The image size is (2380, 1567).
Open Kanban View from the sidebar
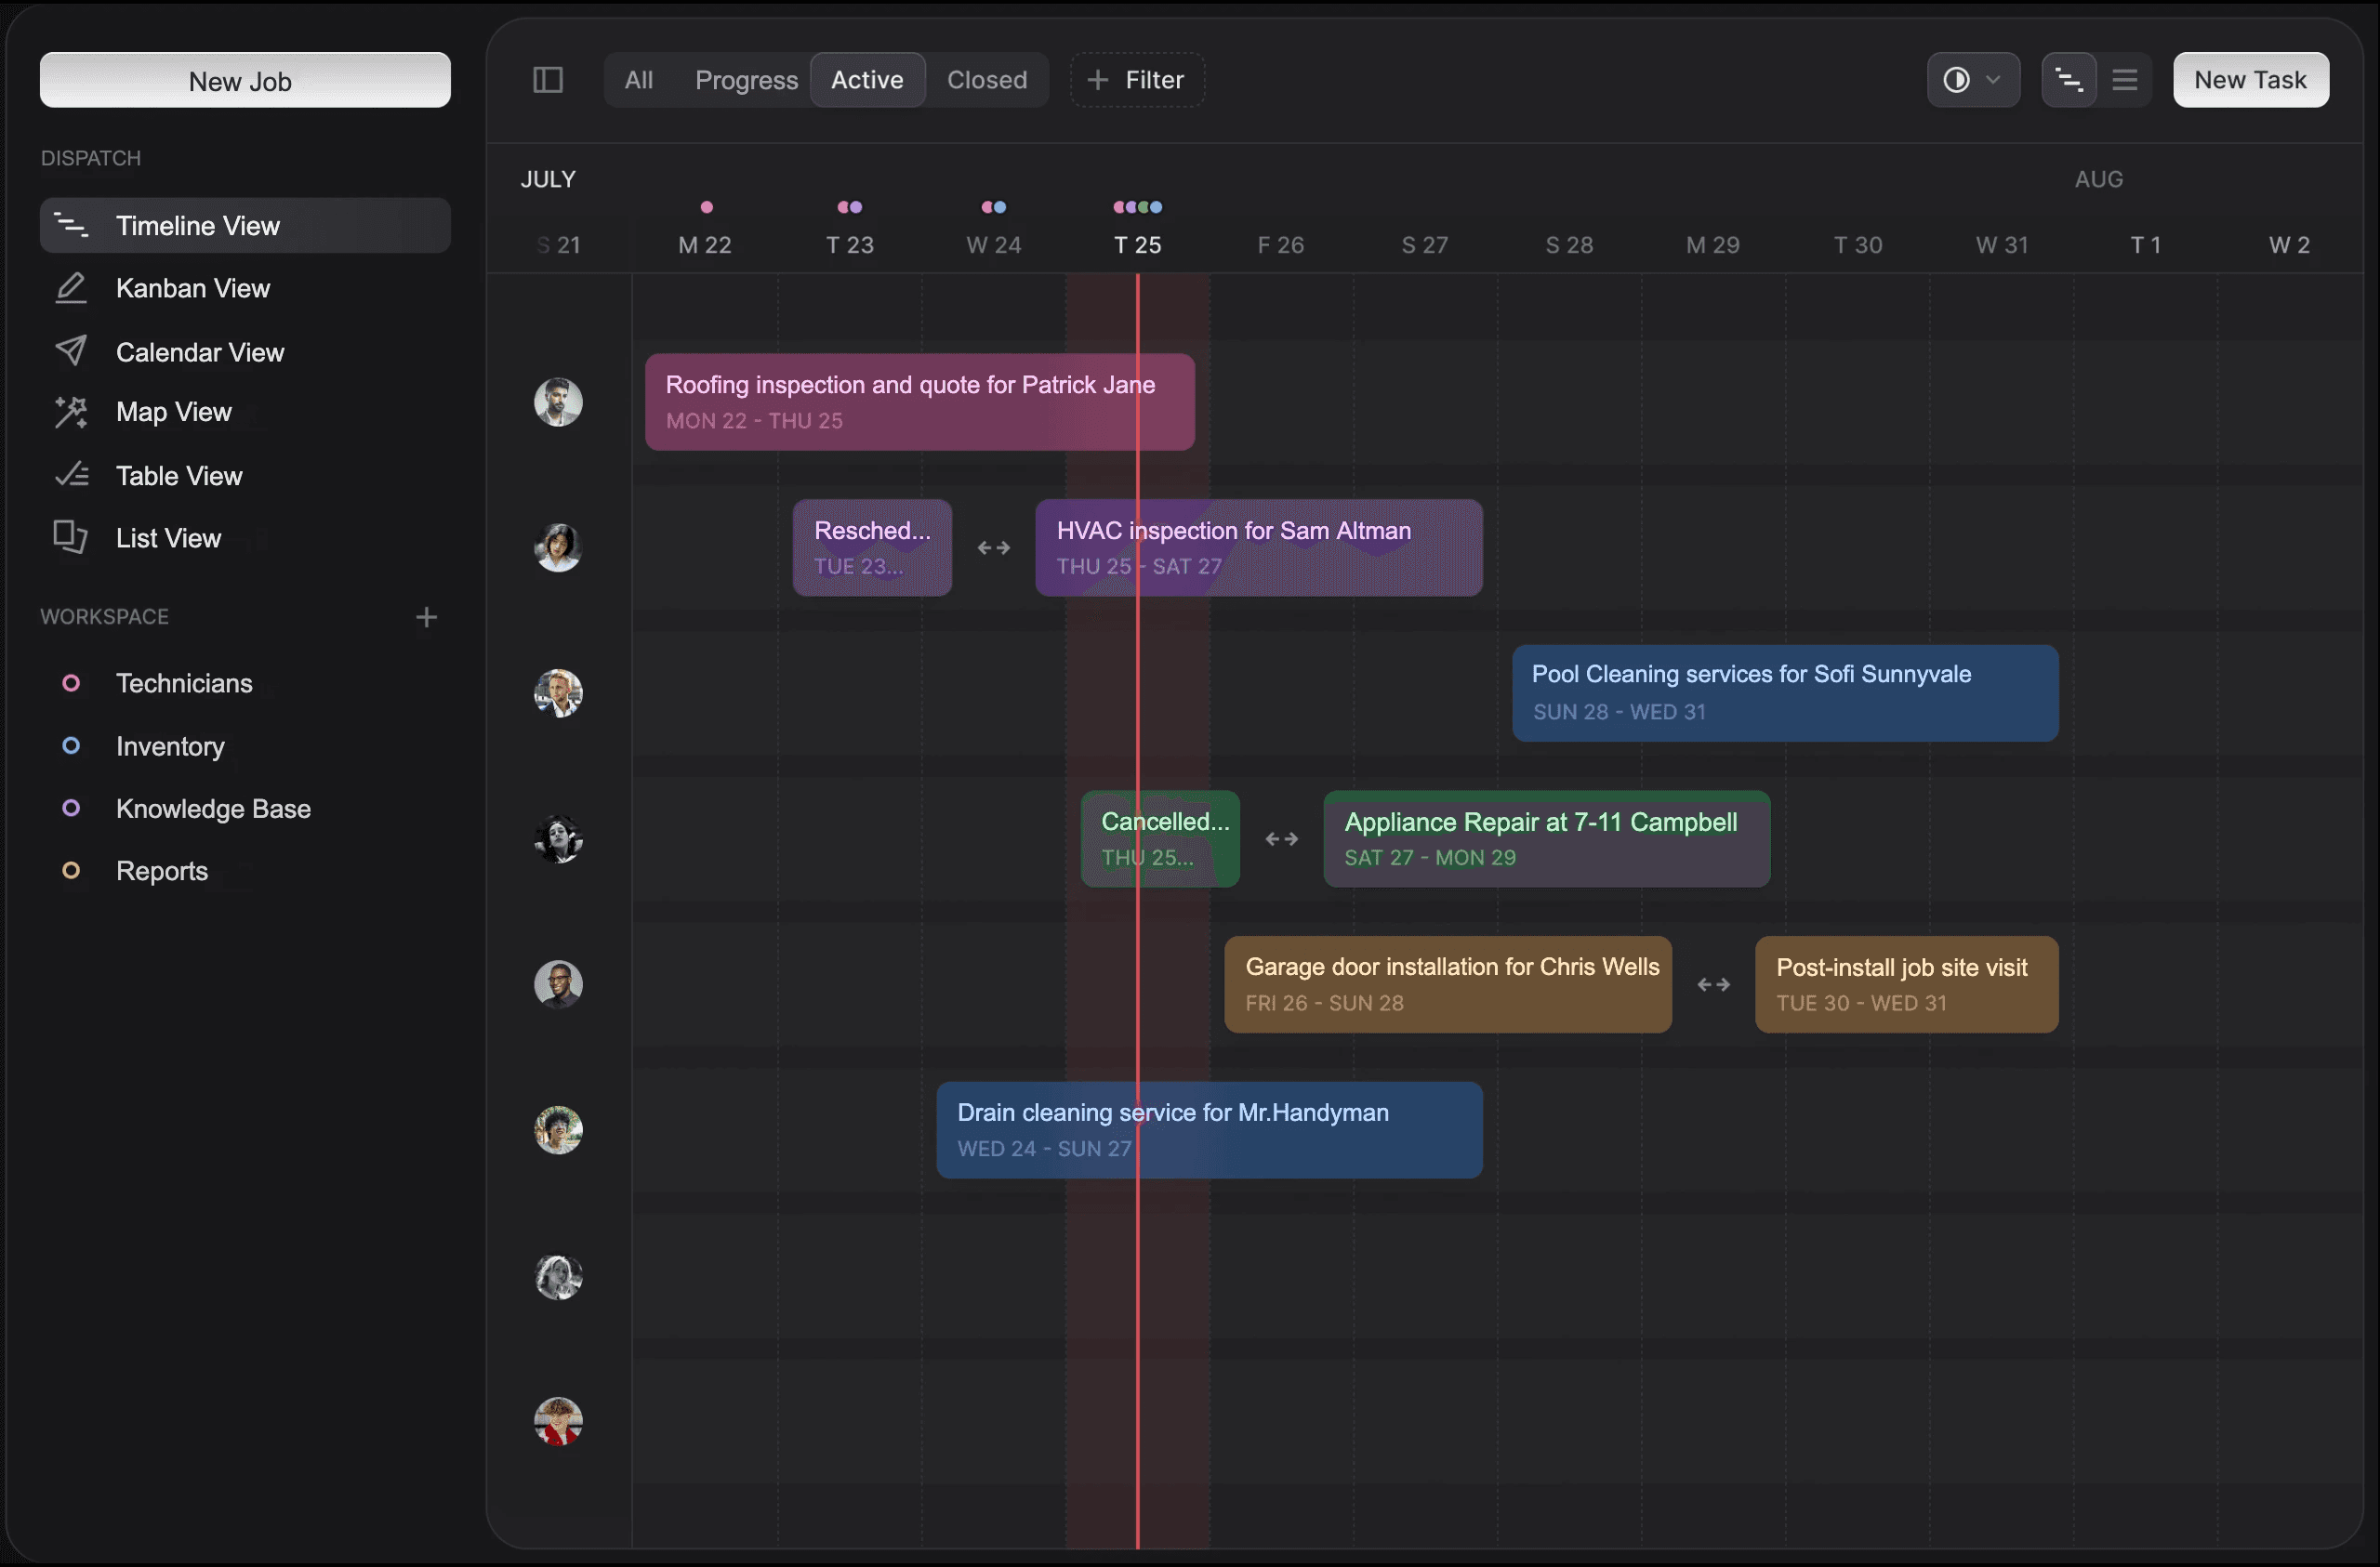[x=192, y=288]
